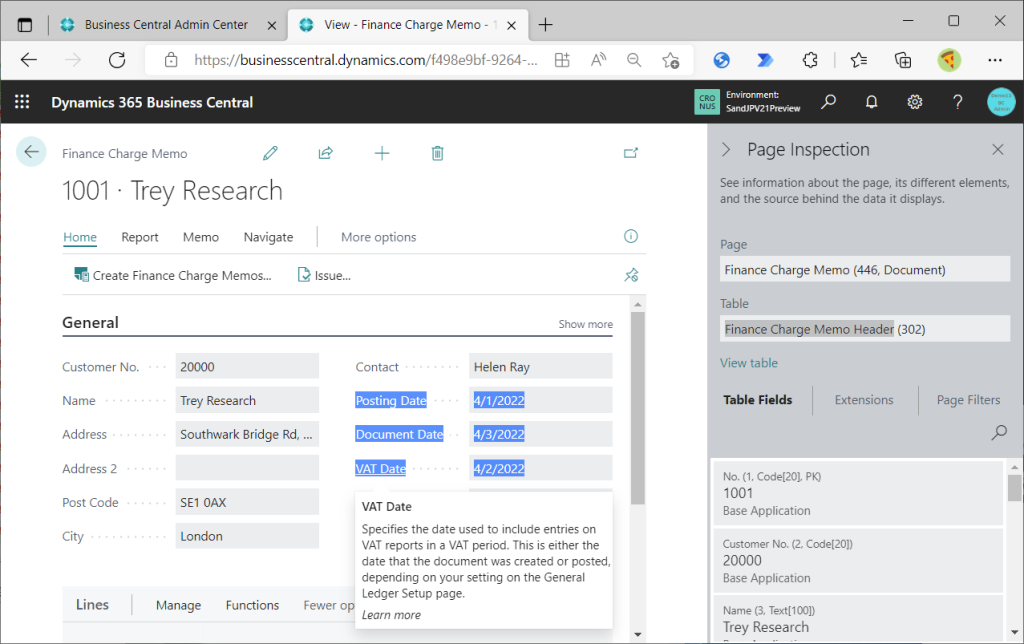Close the Finance Charge Memo browser tab
This screenshot has height=644, width=1024.
click(x=512, y=25)
